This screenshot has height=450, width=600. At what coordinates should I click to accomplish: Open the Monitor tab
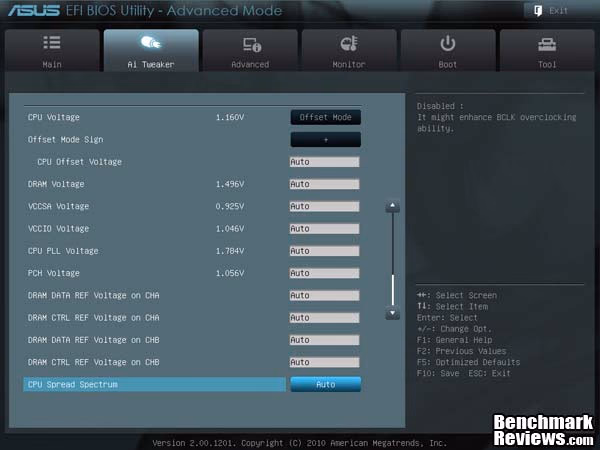[349, 51]
